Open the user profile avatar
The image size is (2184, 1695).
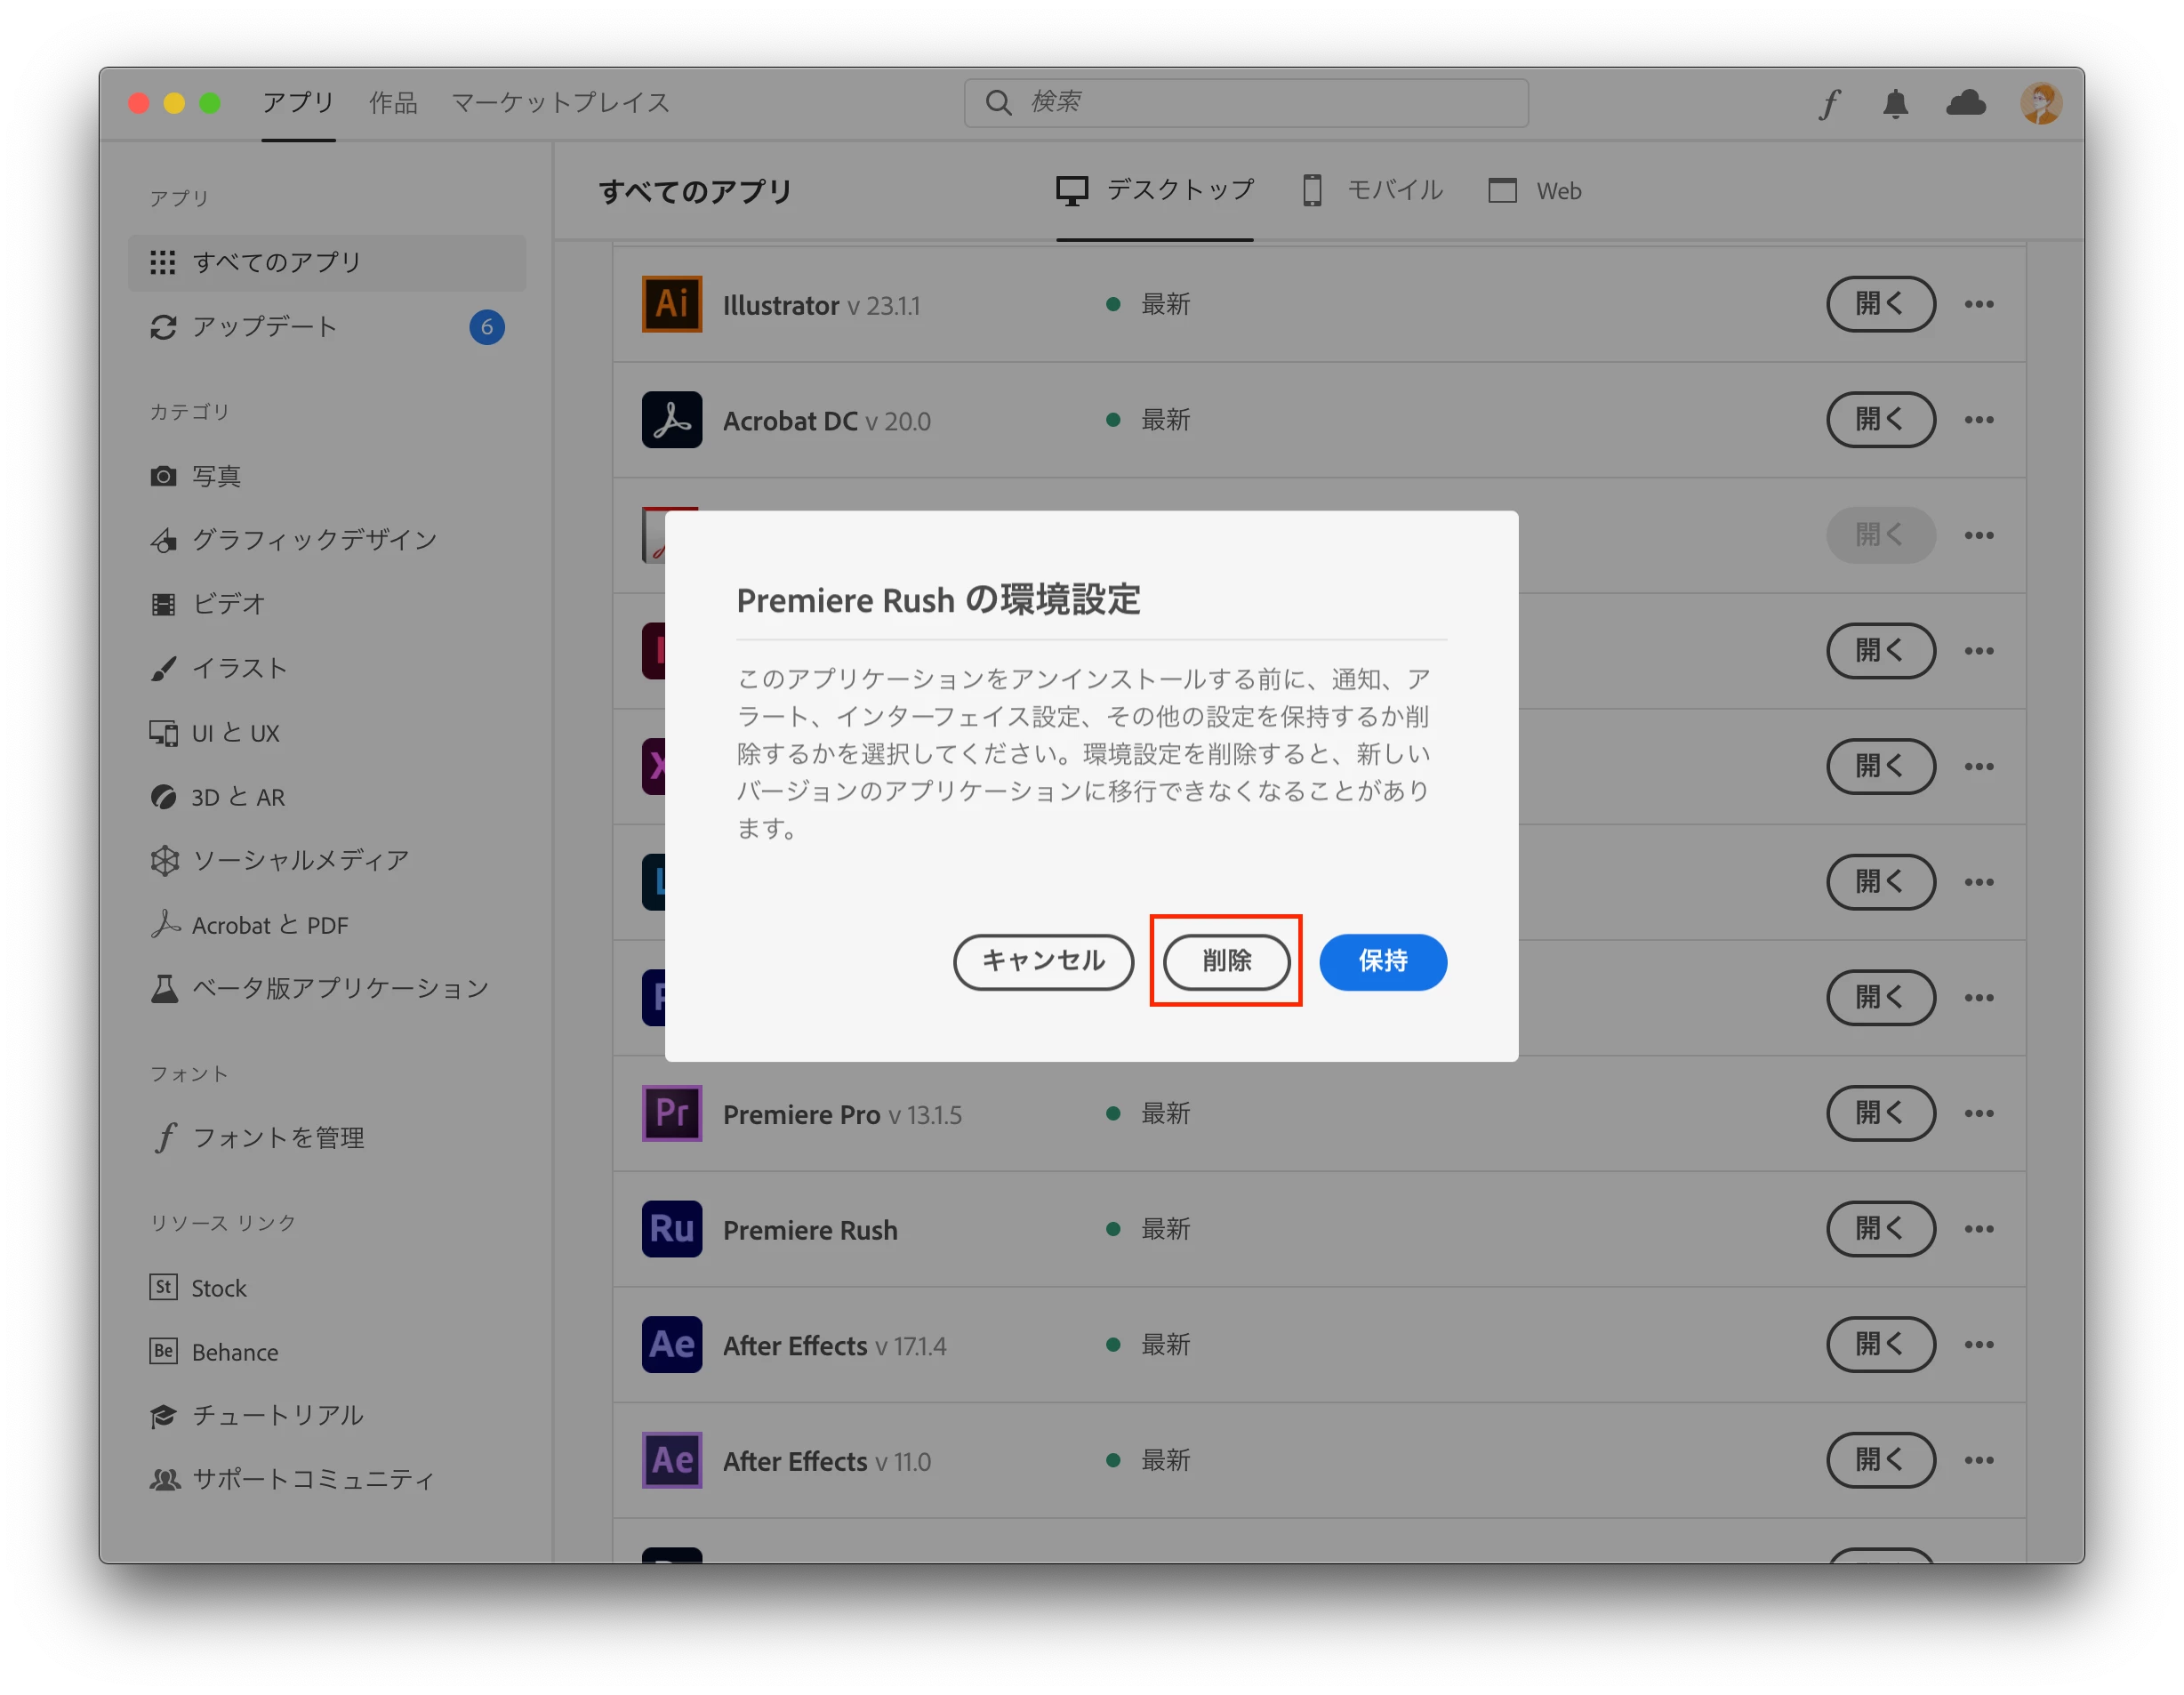pyautogui.click(x=2040, y=103)
